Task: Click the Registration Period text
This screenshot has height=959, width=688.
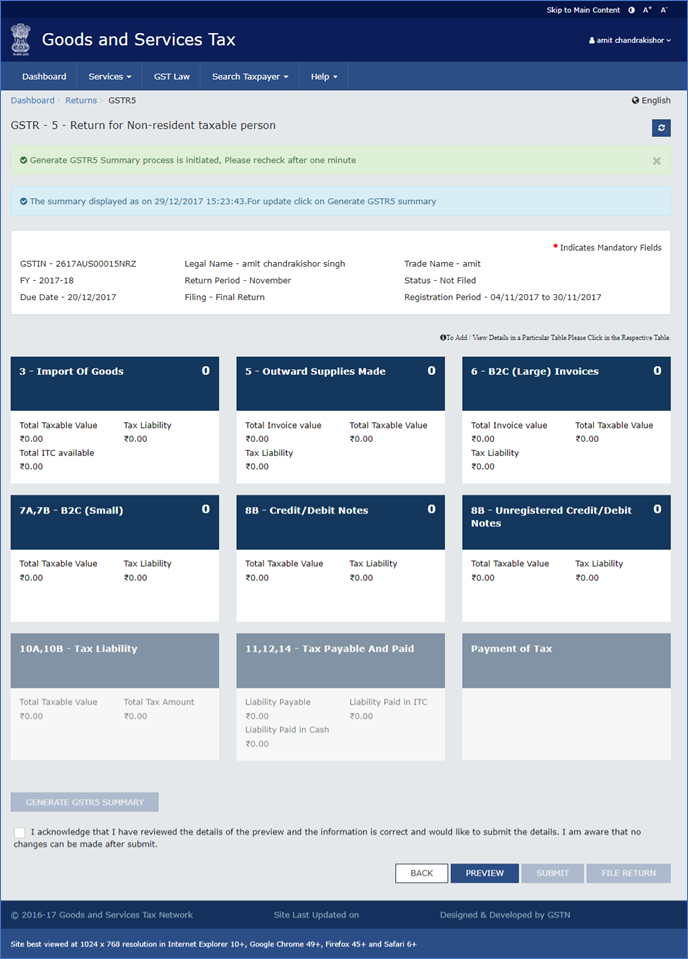Action: (502, 297)
